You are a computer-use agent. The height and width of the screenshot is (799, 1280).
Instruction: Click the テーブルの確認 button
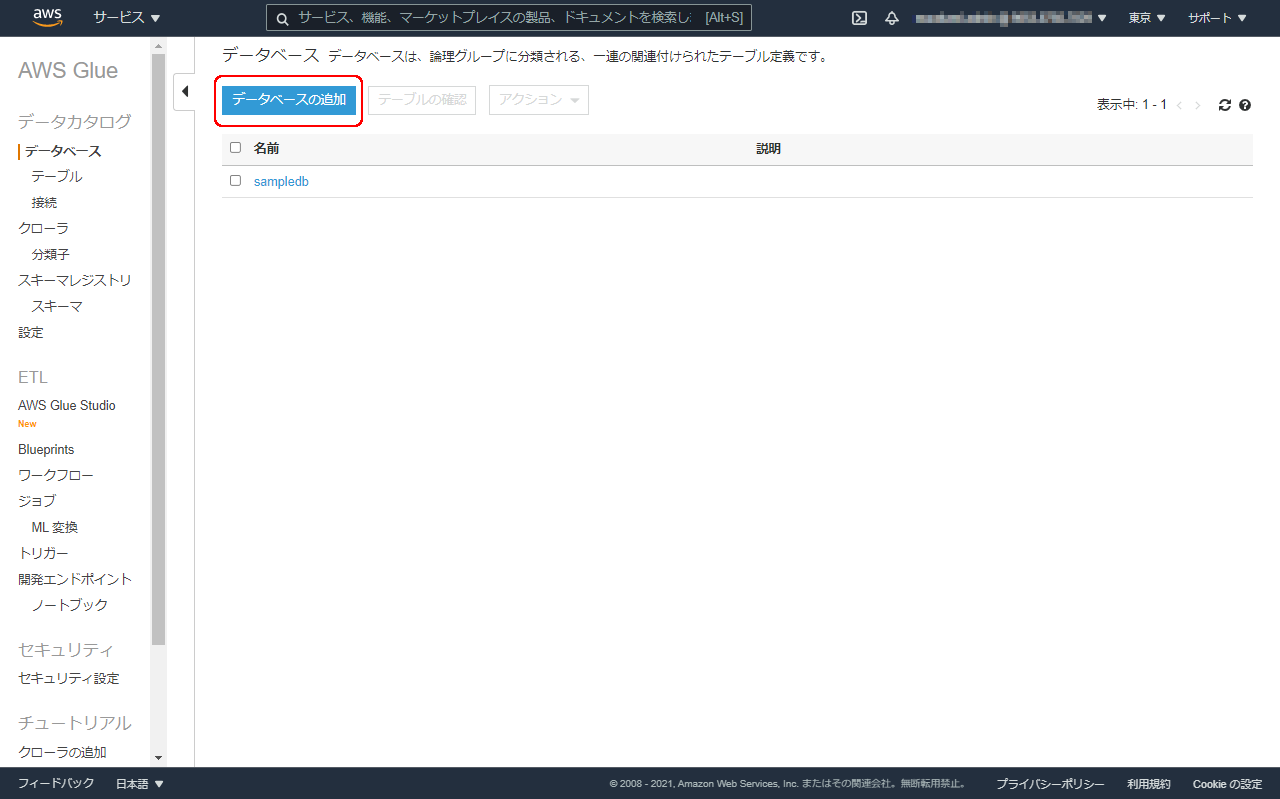(x=422, y=100)
